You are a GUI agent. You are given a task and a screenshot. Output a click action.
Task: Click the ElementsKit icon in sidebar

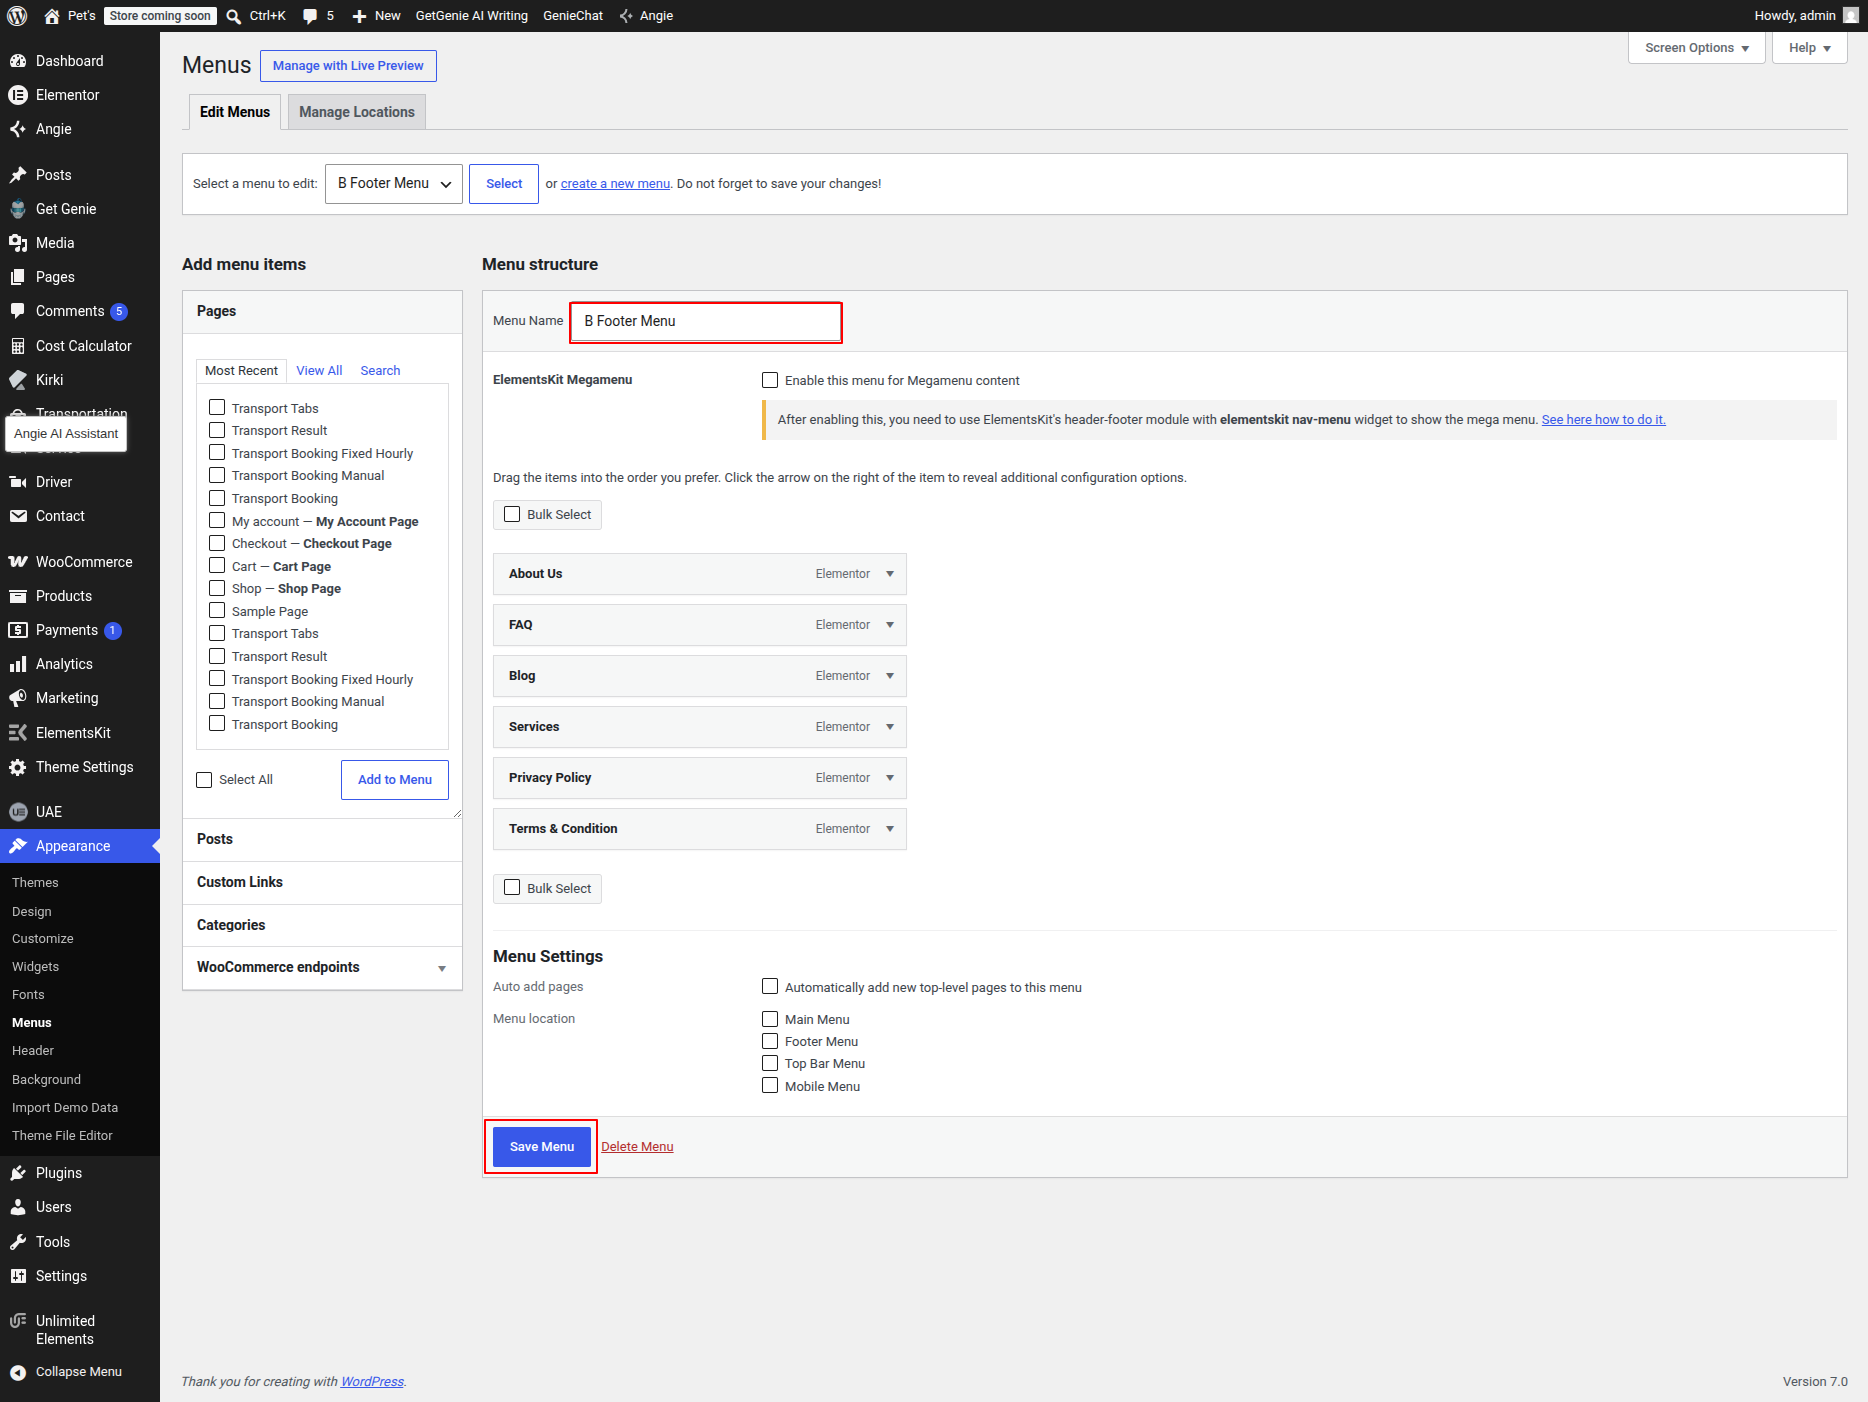point(18,733)
